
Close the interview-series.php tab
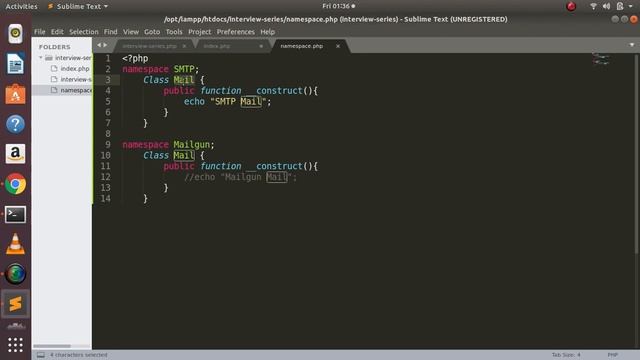click(x=184, y=46)
